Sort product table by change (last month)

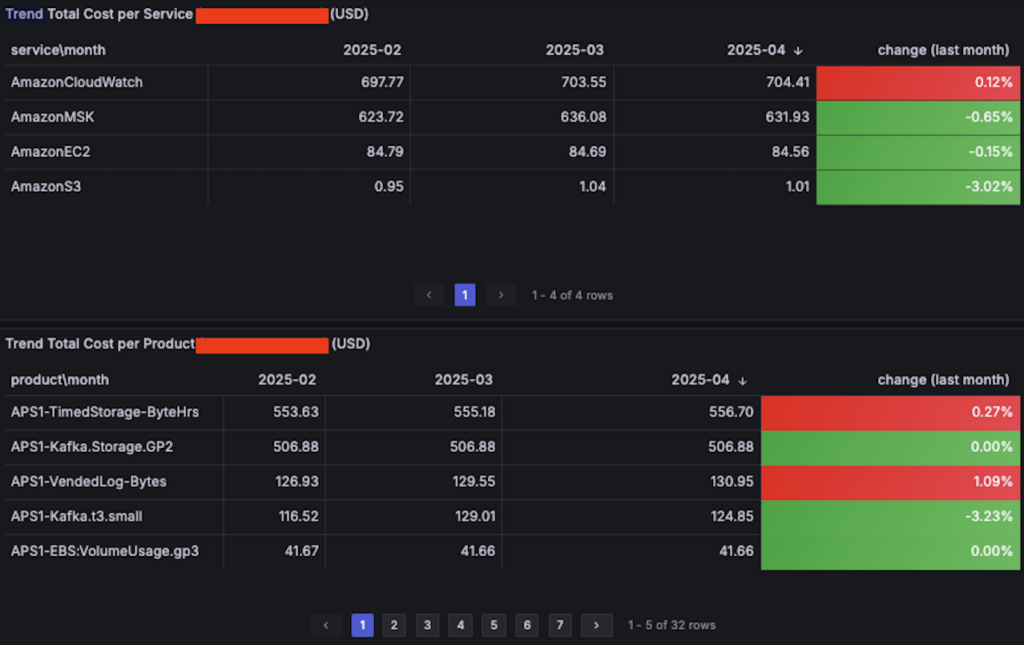tap(943, 380)
